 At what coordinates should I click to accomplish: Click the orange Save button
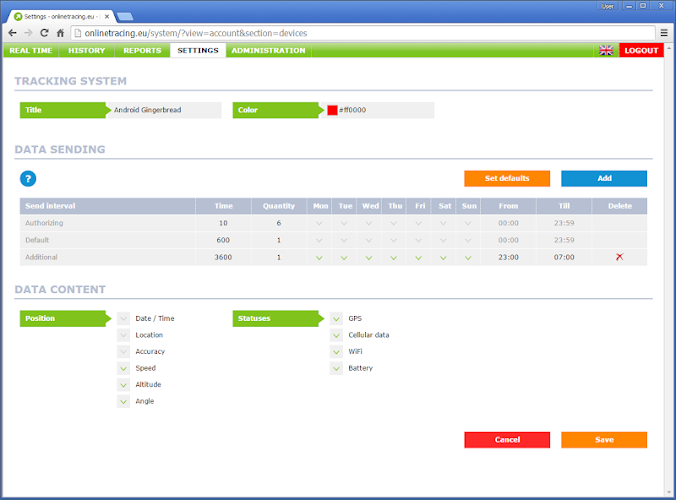pos(603,440)
